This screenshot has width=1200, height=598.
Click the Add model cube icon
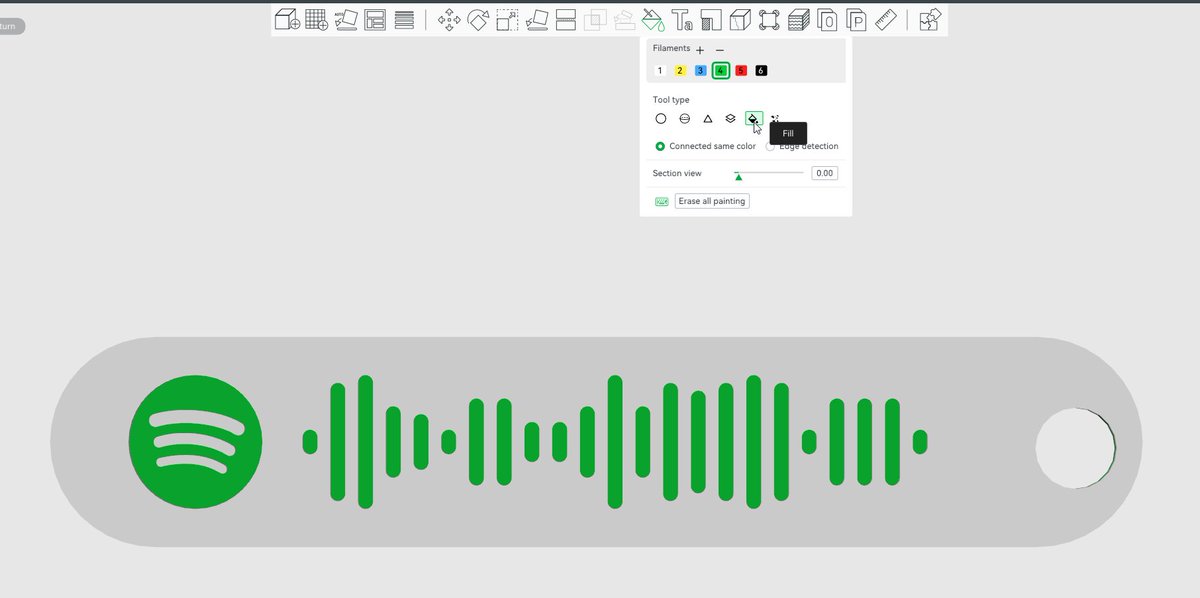[287, 20]
